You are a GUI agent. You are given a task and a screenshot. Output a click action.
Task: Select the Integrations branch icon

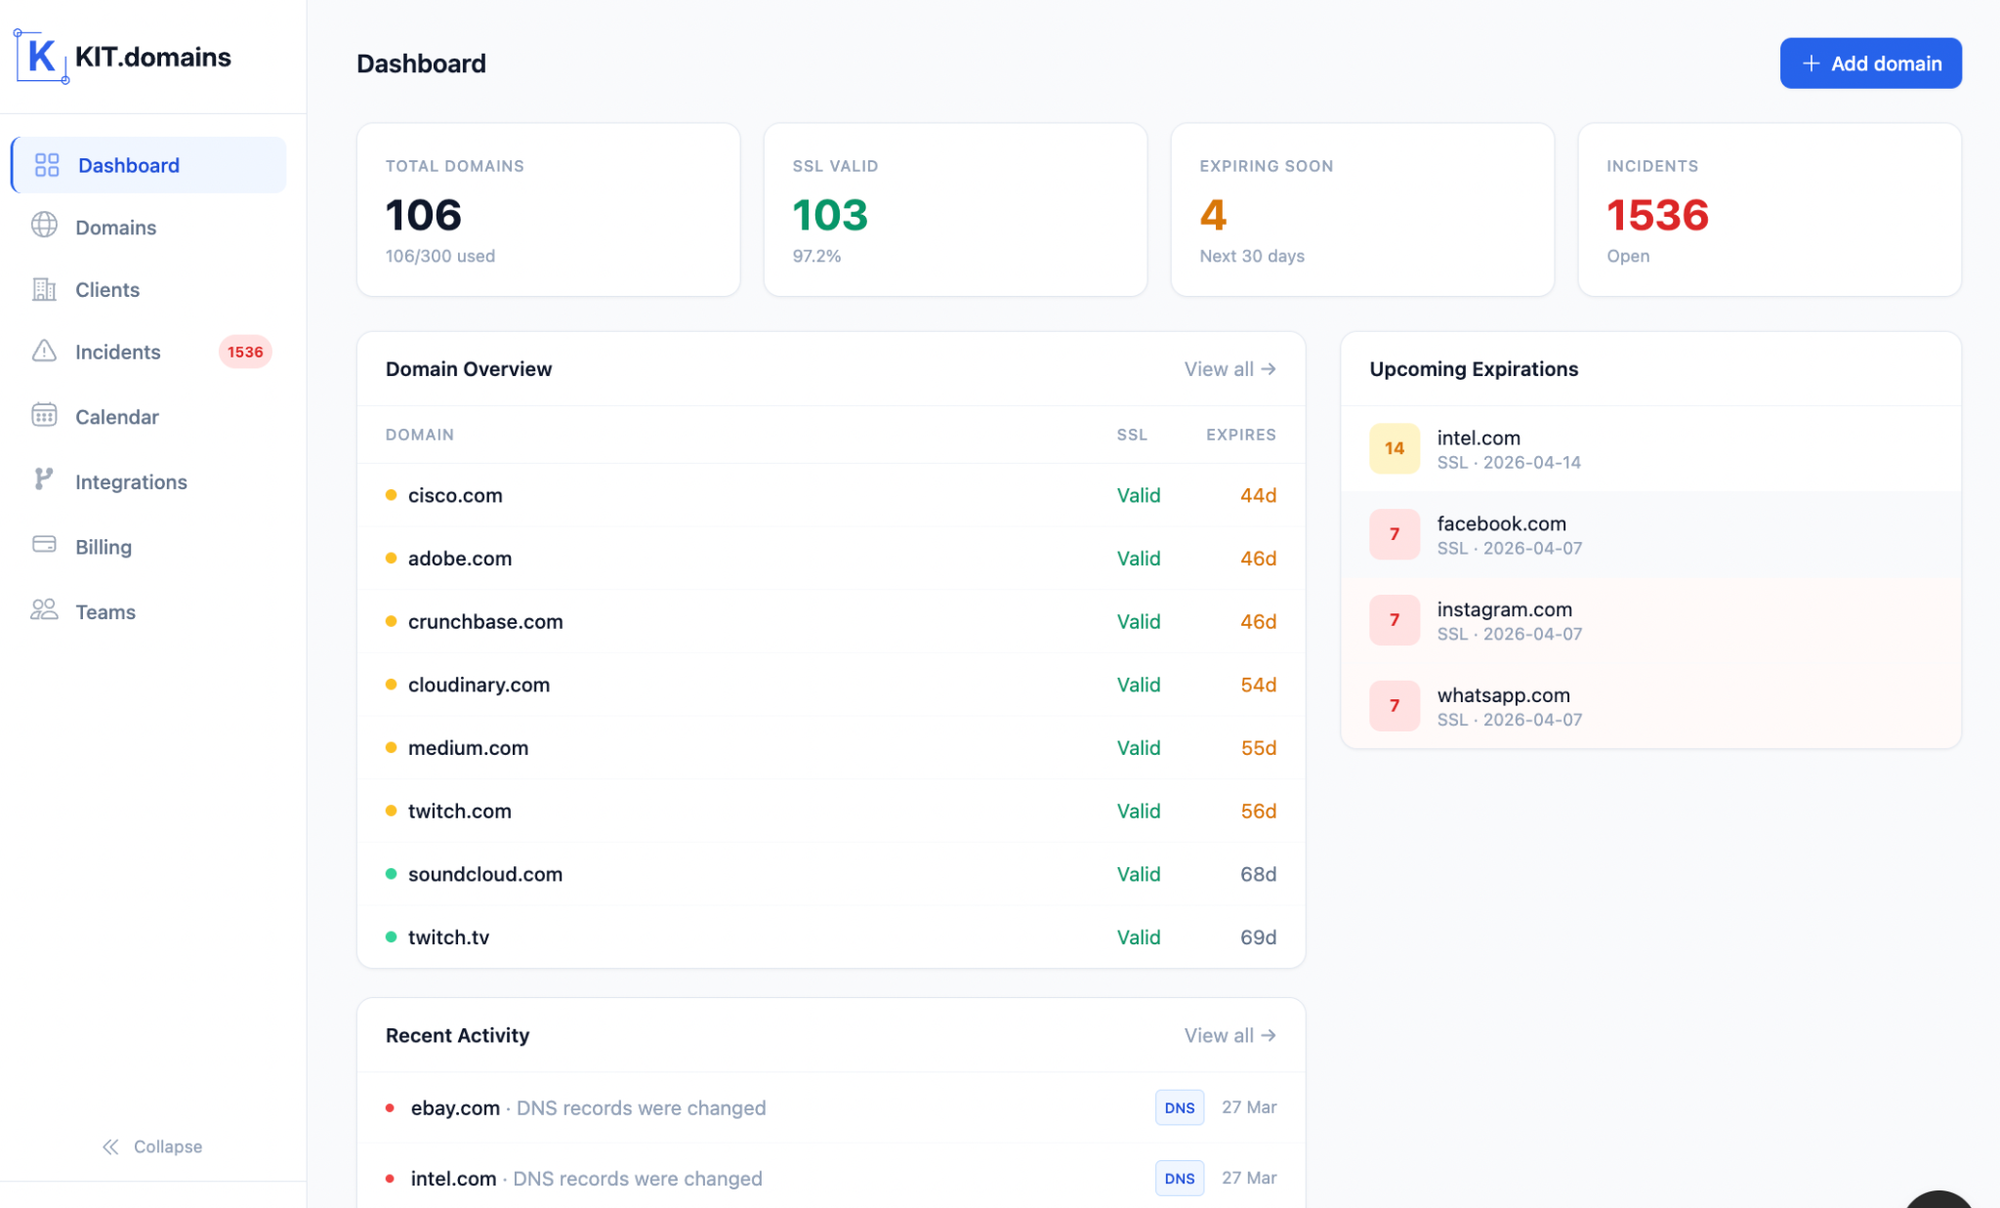(x=44, y=481)
